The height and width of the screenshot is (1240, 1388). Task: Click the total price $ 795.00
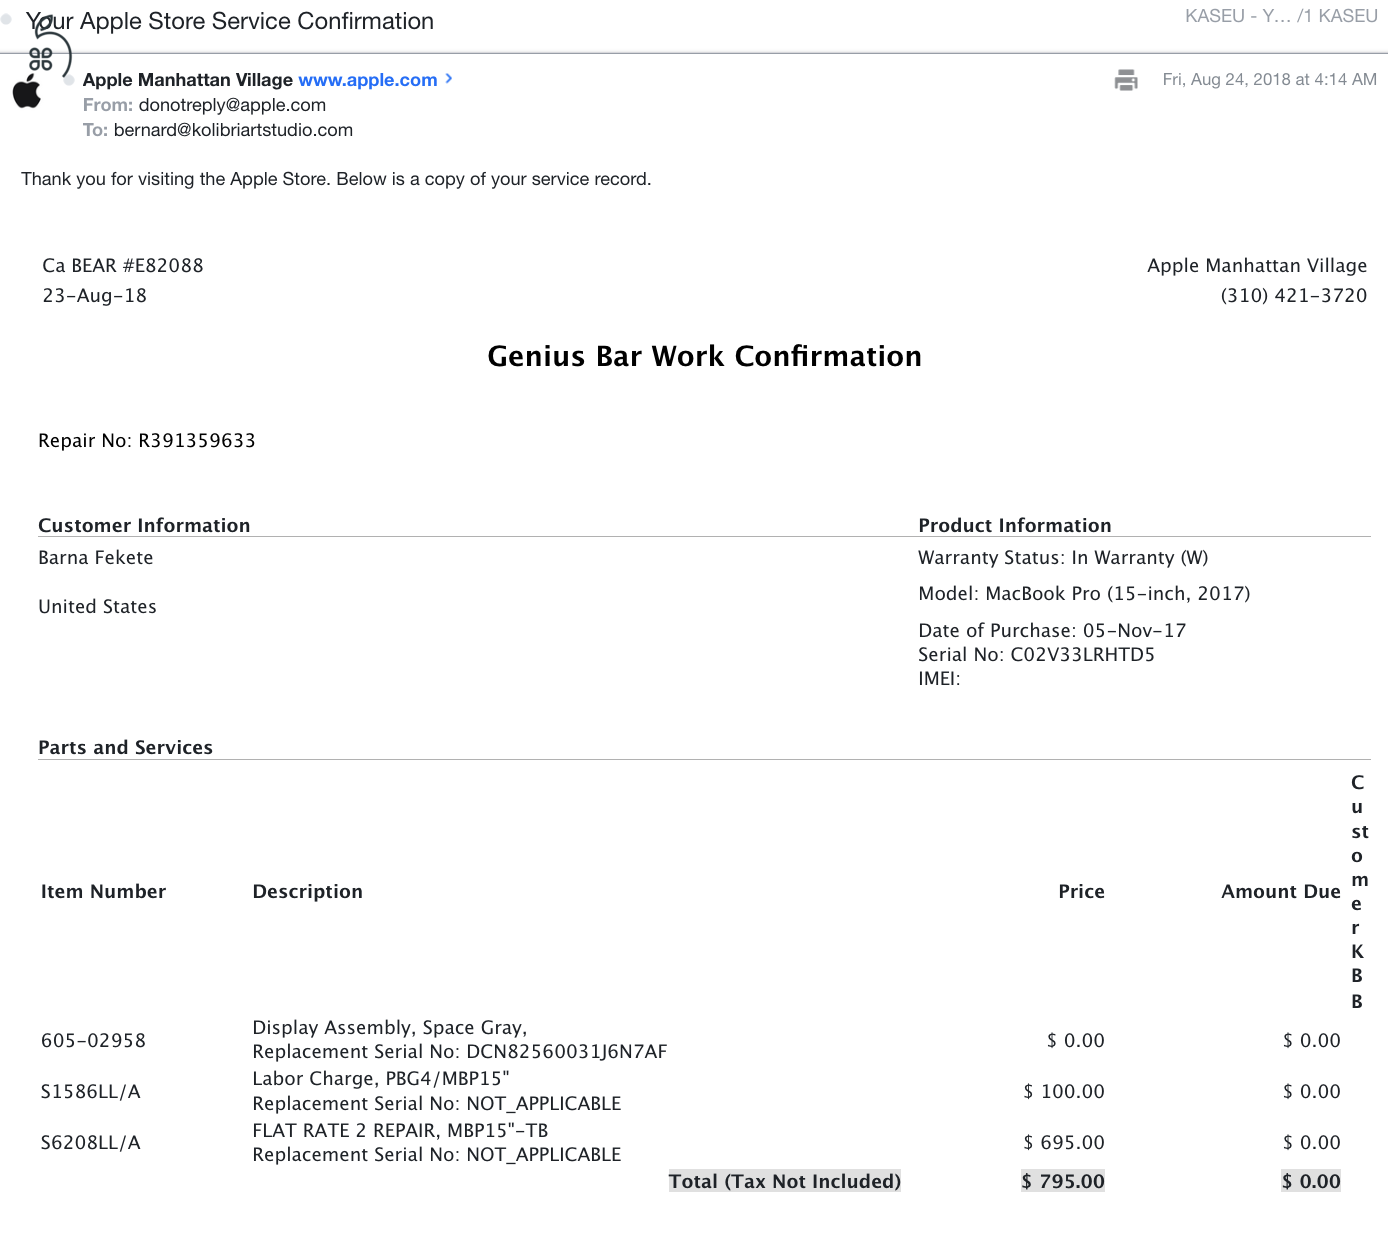coord(1063,1182)
